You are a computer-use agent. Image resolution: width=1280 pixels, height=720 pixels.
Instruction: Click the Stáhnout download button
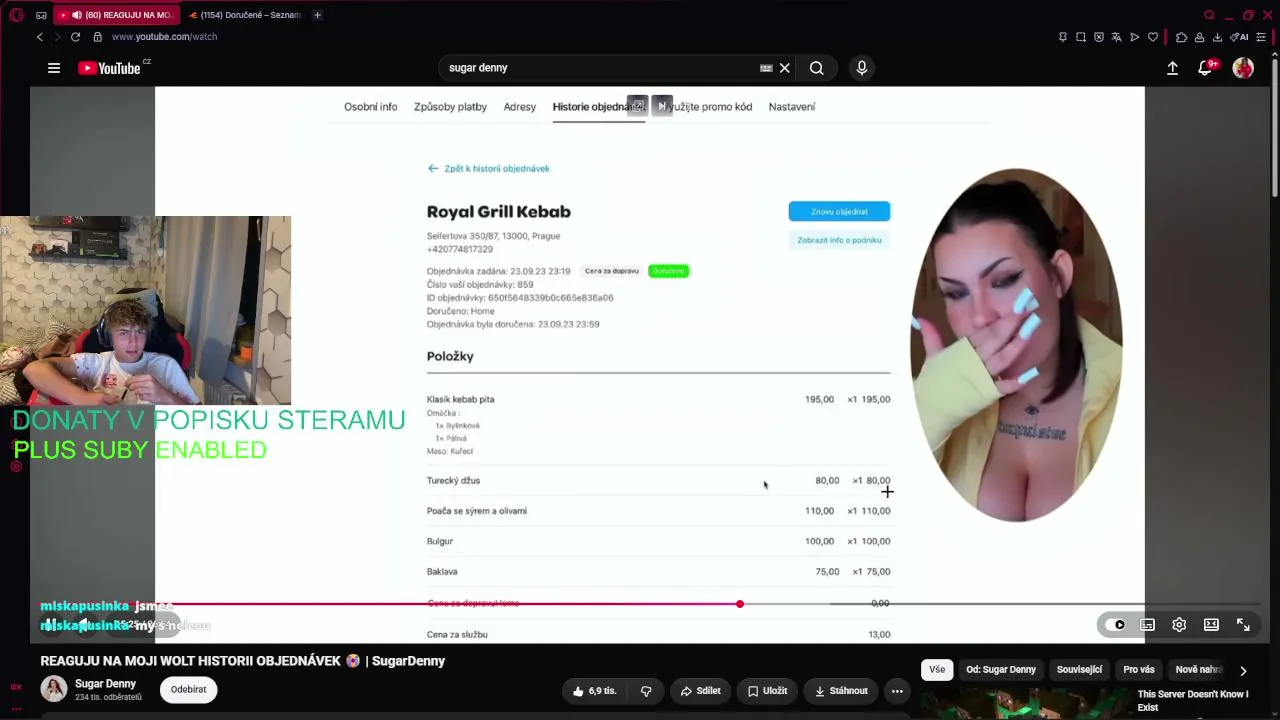pyautogui.click(x=841, y=691)
